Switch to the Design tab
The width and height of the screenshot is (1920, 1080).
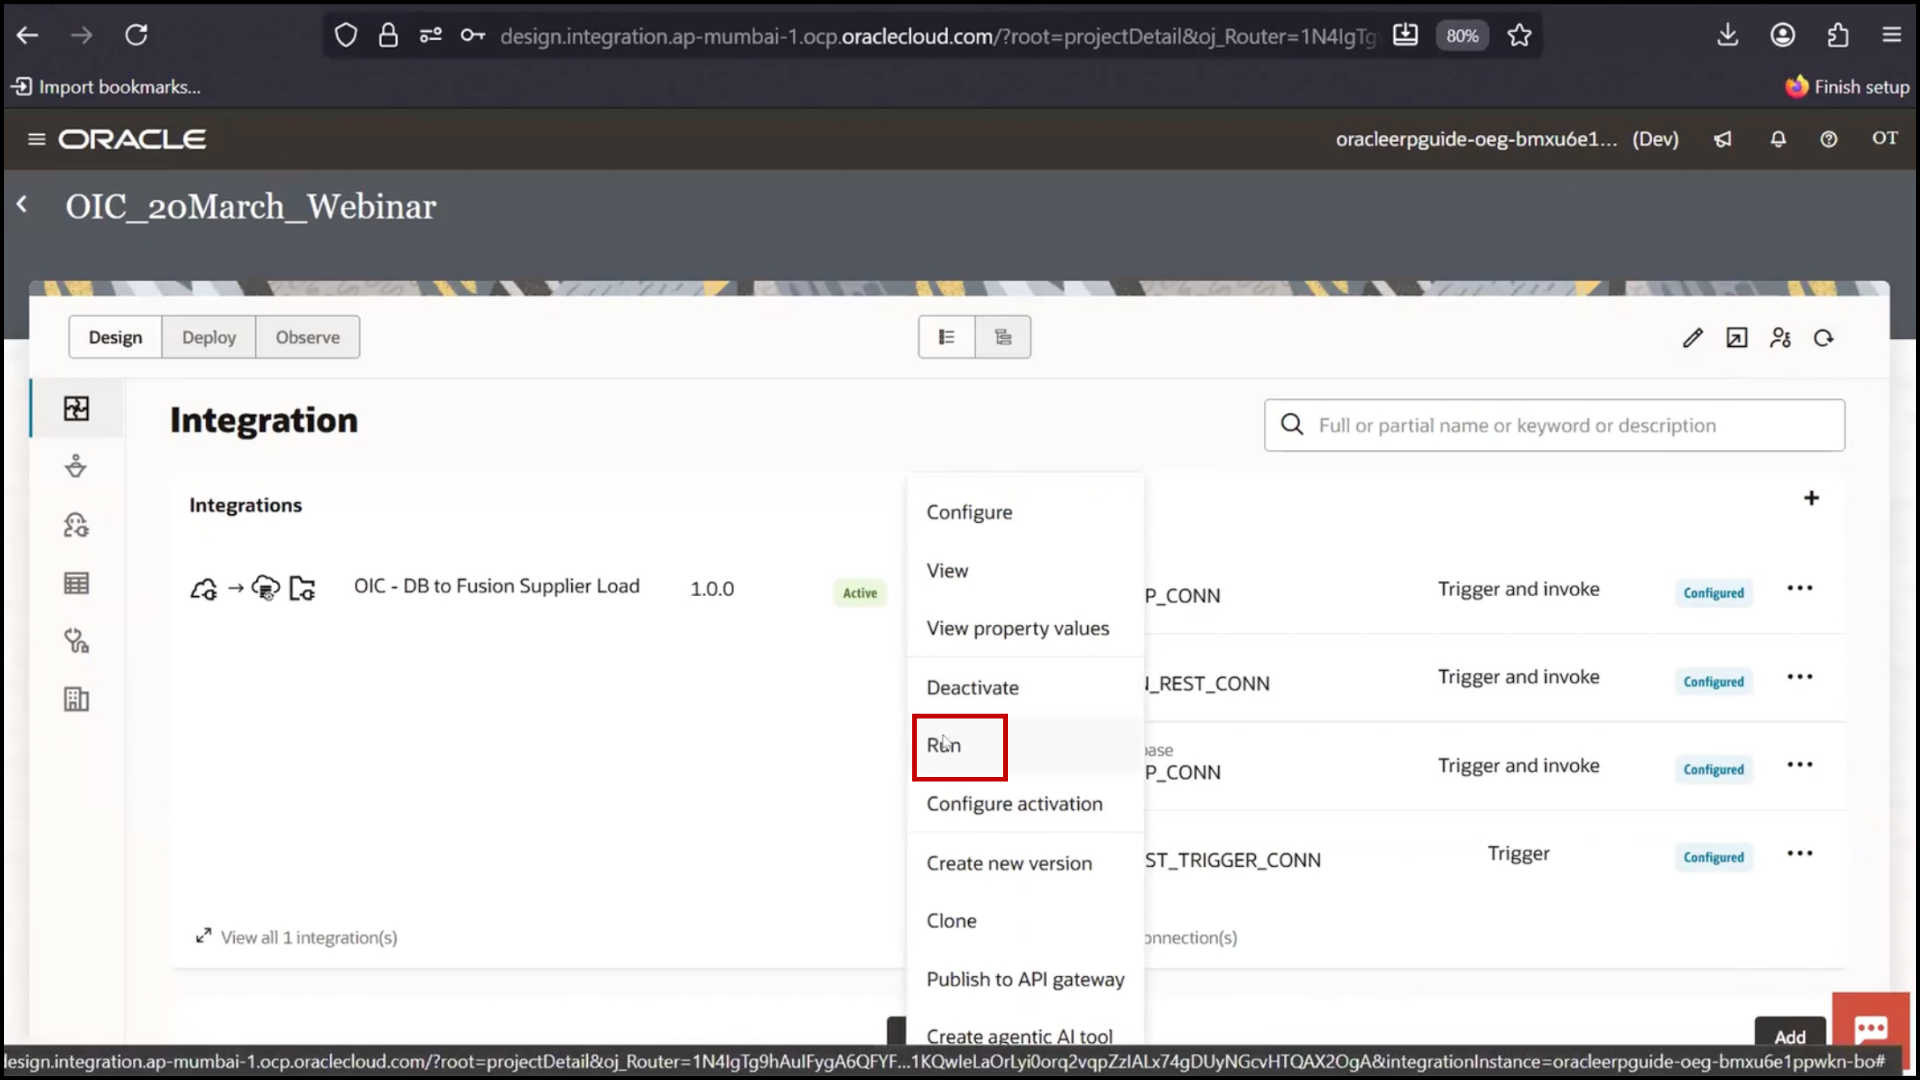coord(115,337)
